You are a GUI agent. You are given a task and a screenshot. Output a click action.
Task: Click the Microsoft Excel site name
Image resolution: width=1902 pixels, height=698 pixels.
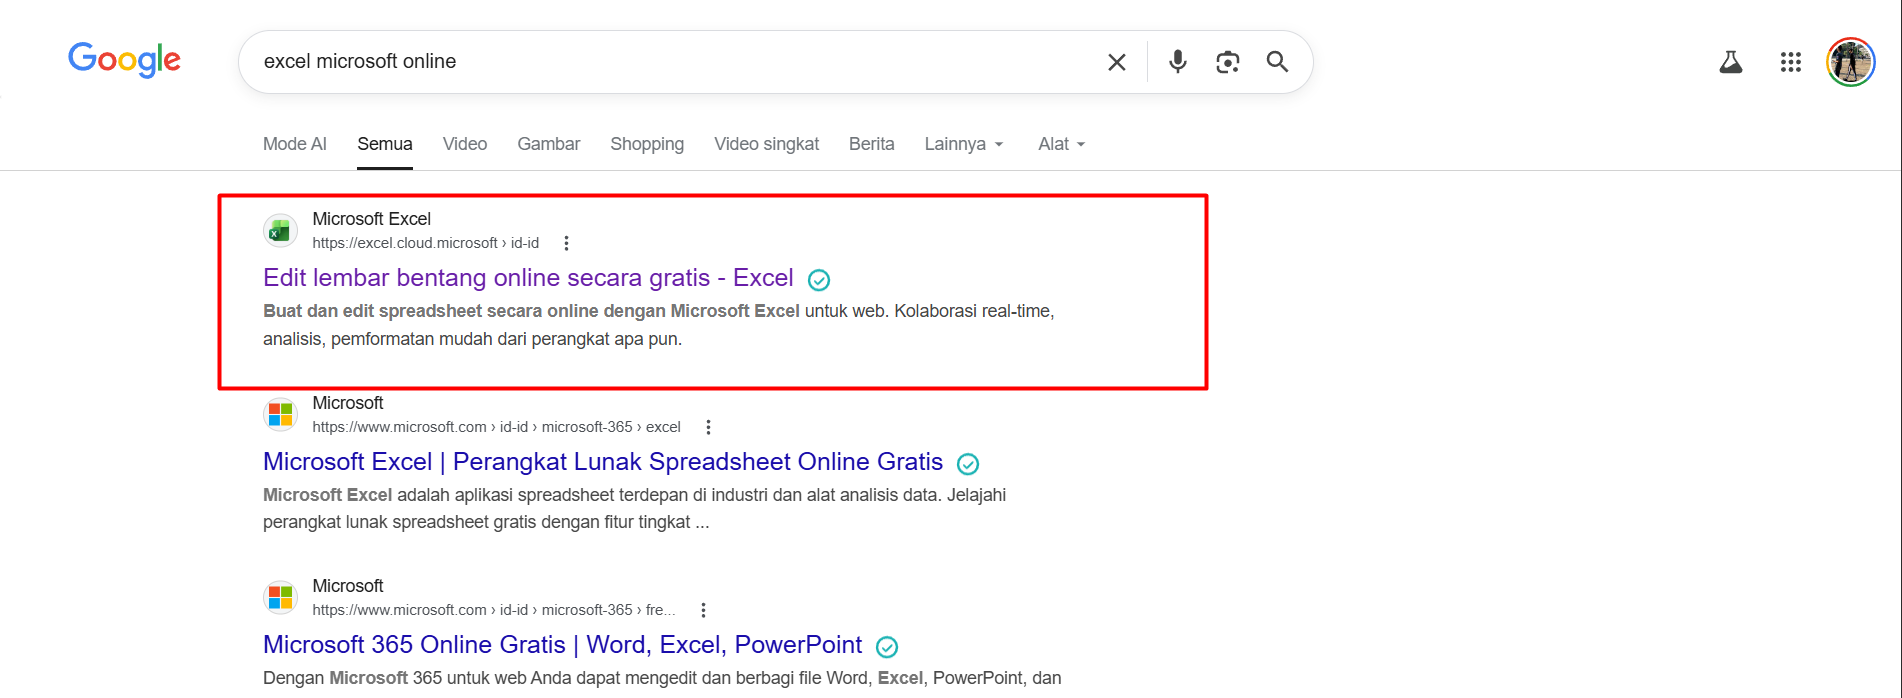pyautogui.click(x=371, y=219)
